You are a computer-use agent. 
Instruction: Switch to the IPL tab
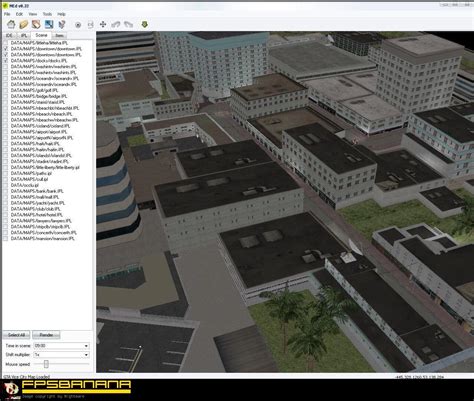pyautogui.click(x=24, y=35)
